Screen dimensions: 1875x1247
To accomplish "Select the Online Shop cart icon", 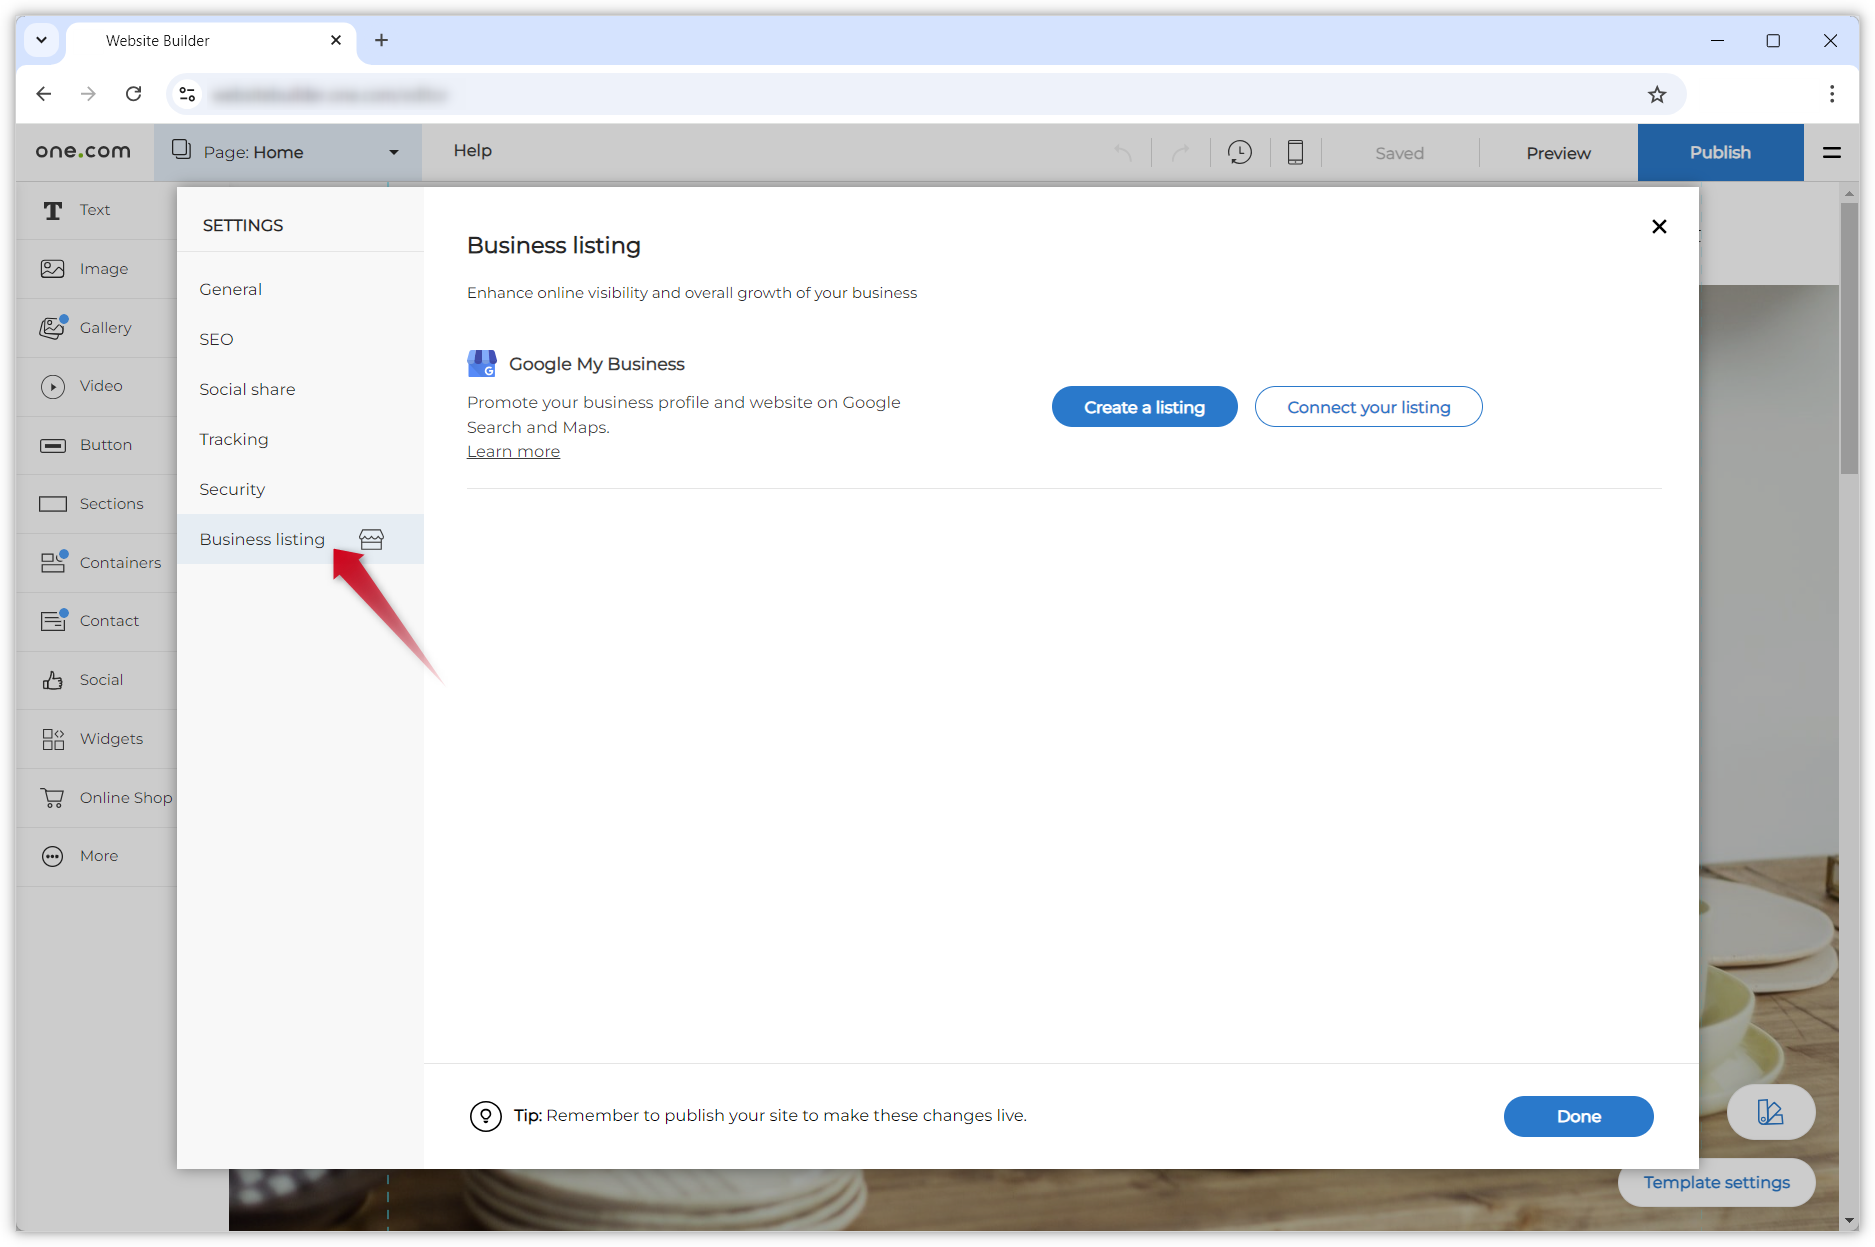I will (53, 798).
